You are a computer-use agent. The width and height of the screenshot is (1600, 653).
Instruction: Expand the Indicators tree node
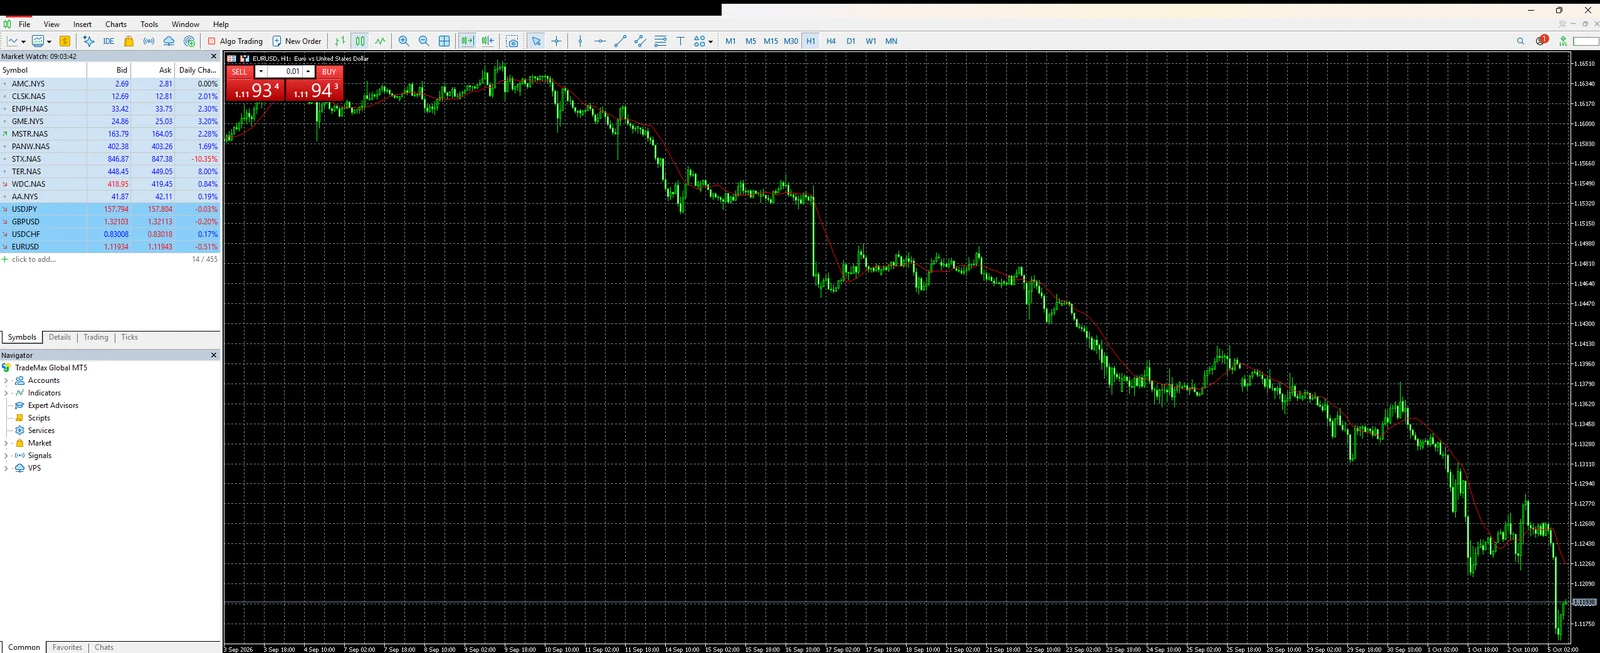(6, 393)
